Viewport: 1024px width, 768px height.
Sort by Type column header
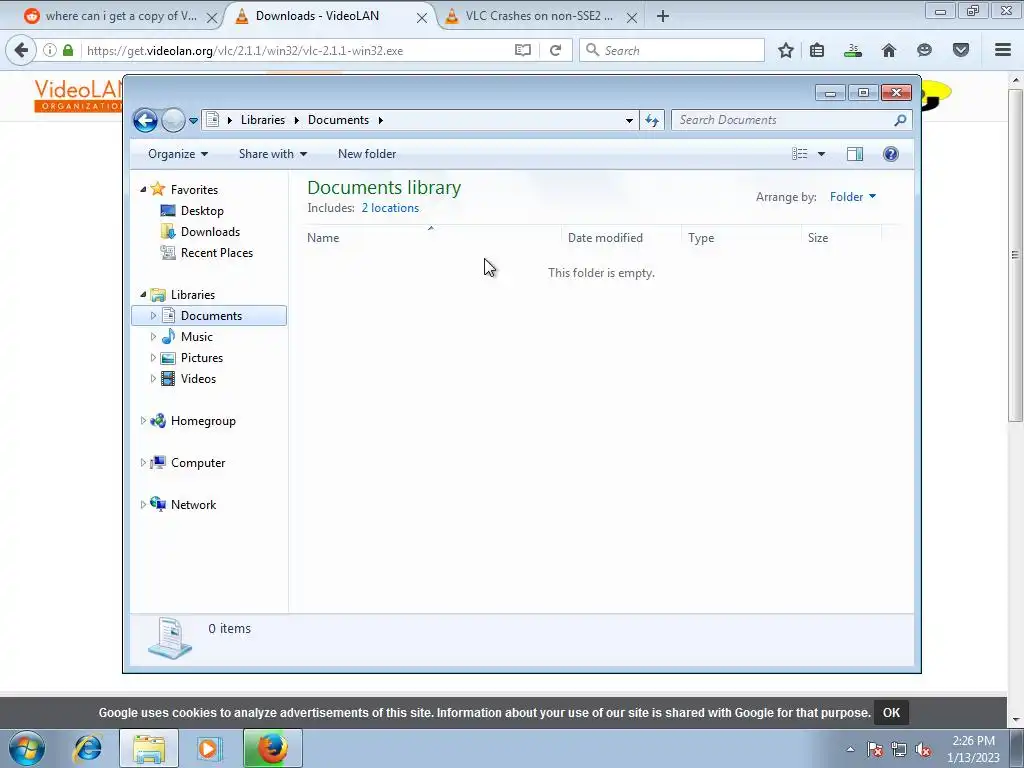coord(741,238)
